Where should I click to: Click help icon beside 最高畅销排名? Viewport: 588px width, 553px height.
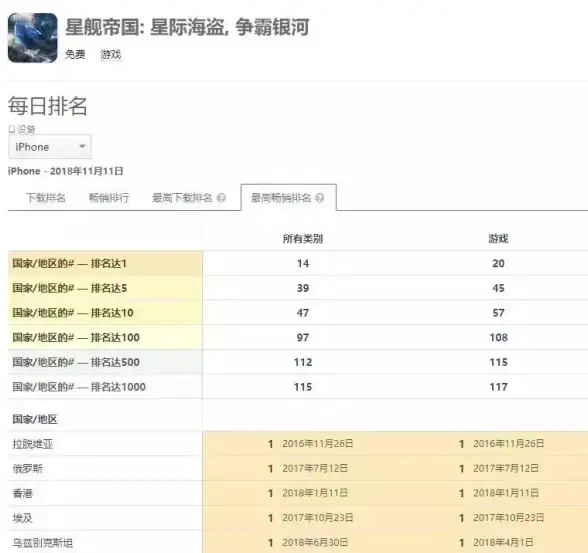coord(320,198)
